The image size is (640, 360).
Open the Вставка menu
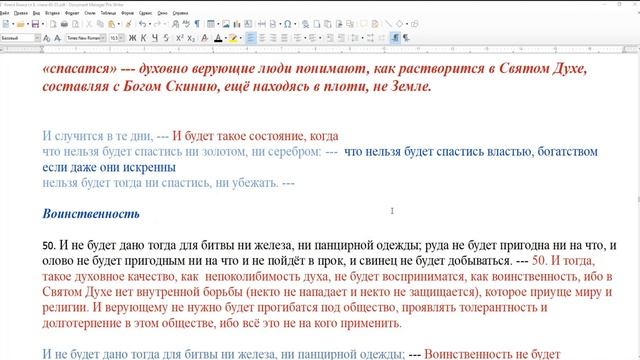[x=52, y=13]
